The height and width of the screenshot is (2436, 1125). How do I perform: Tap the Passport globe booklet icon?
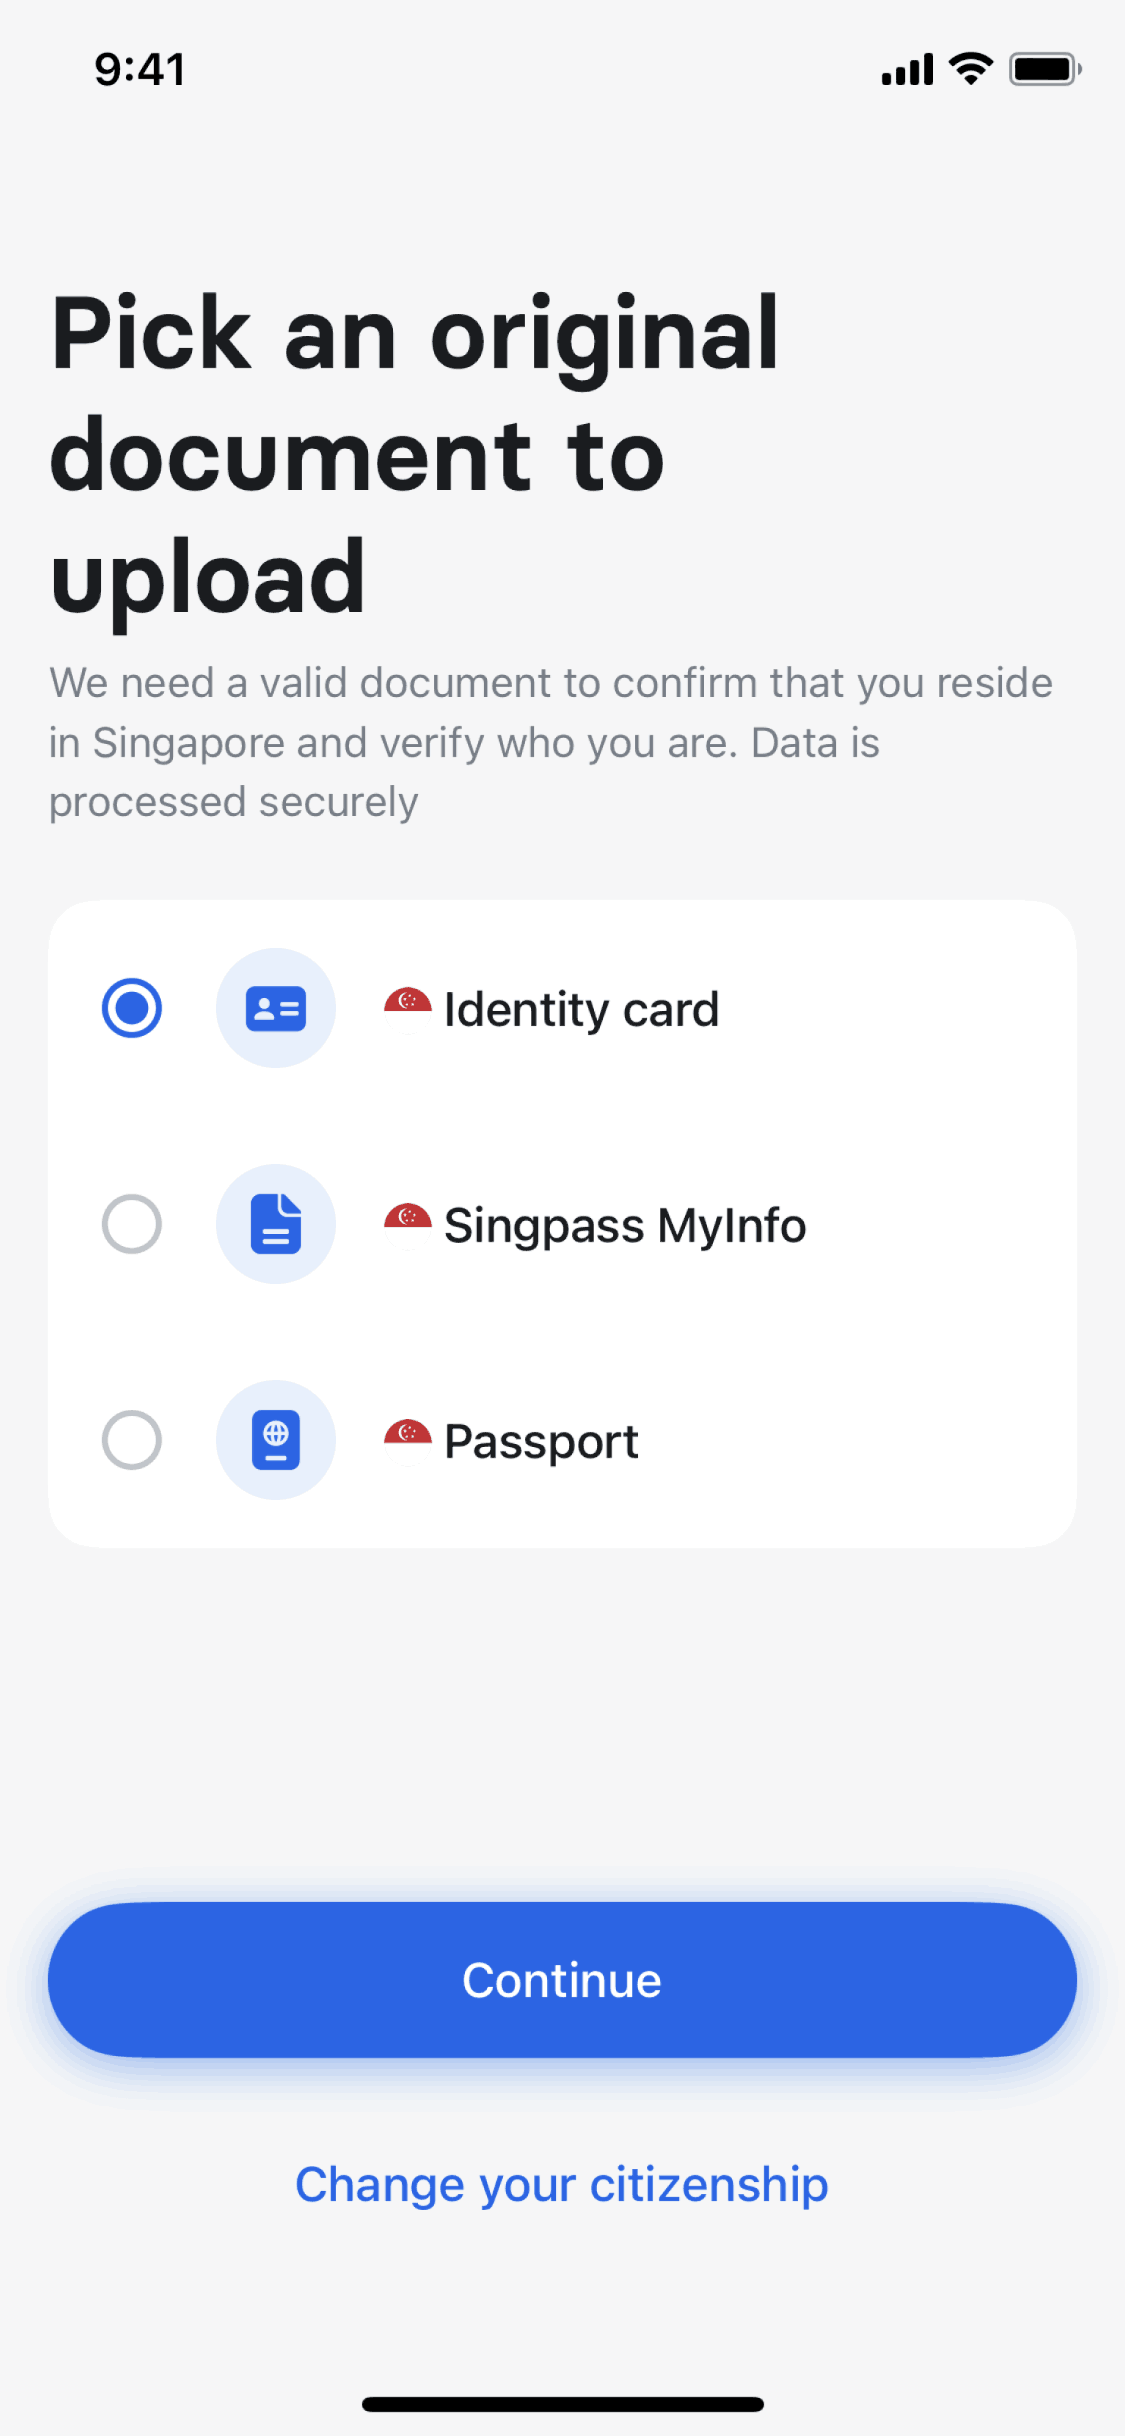pos(276,1440)
